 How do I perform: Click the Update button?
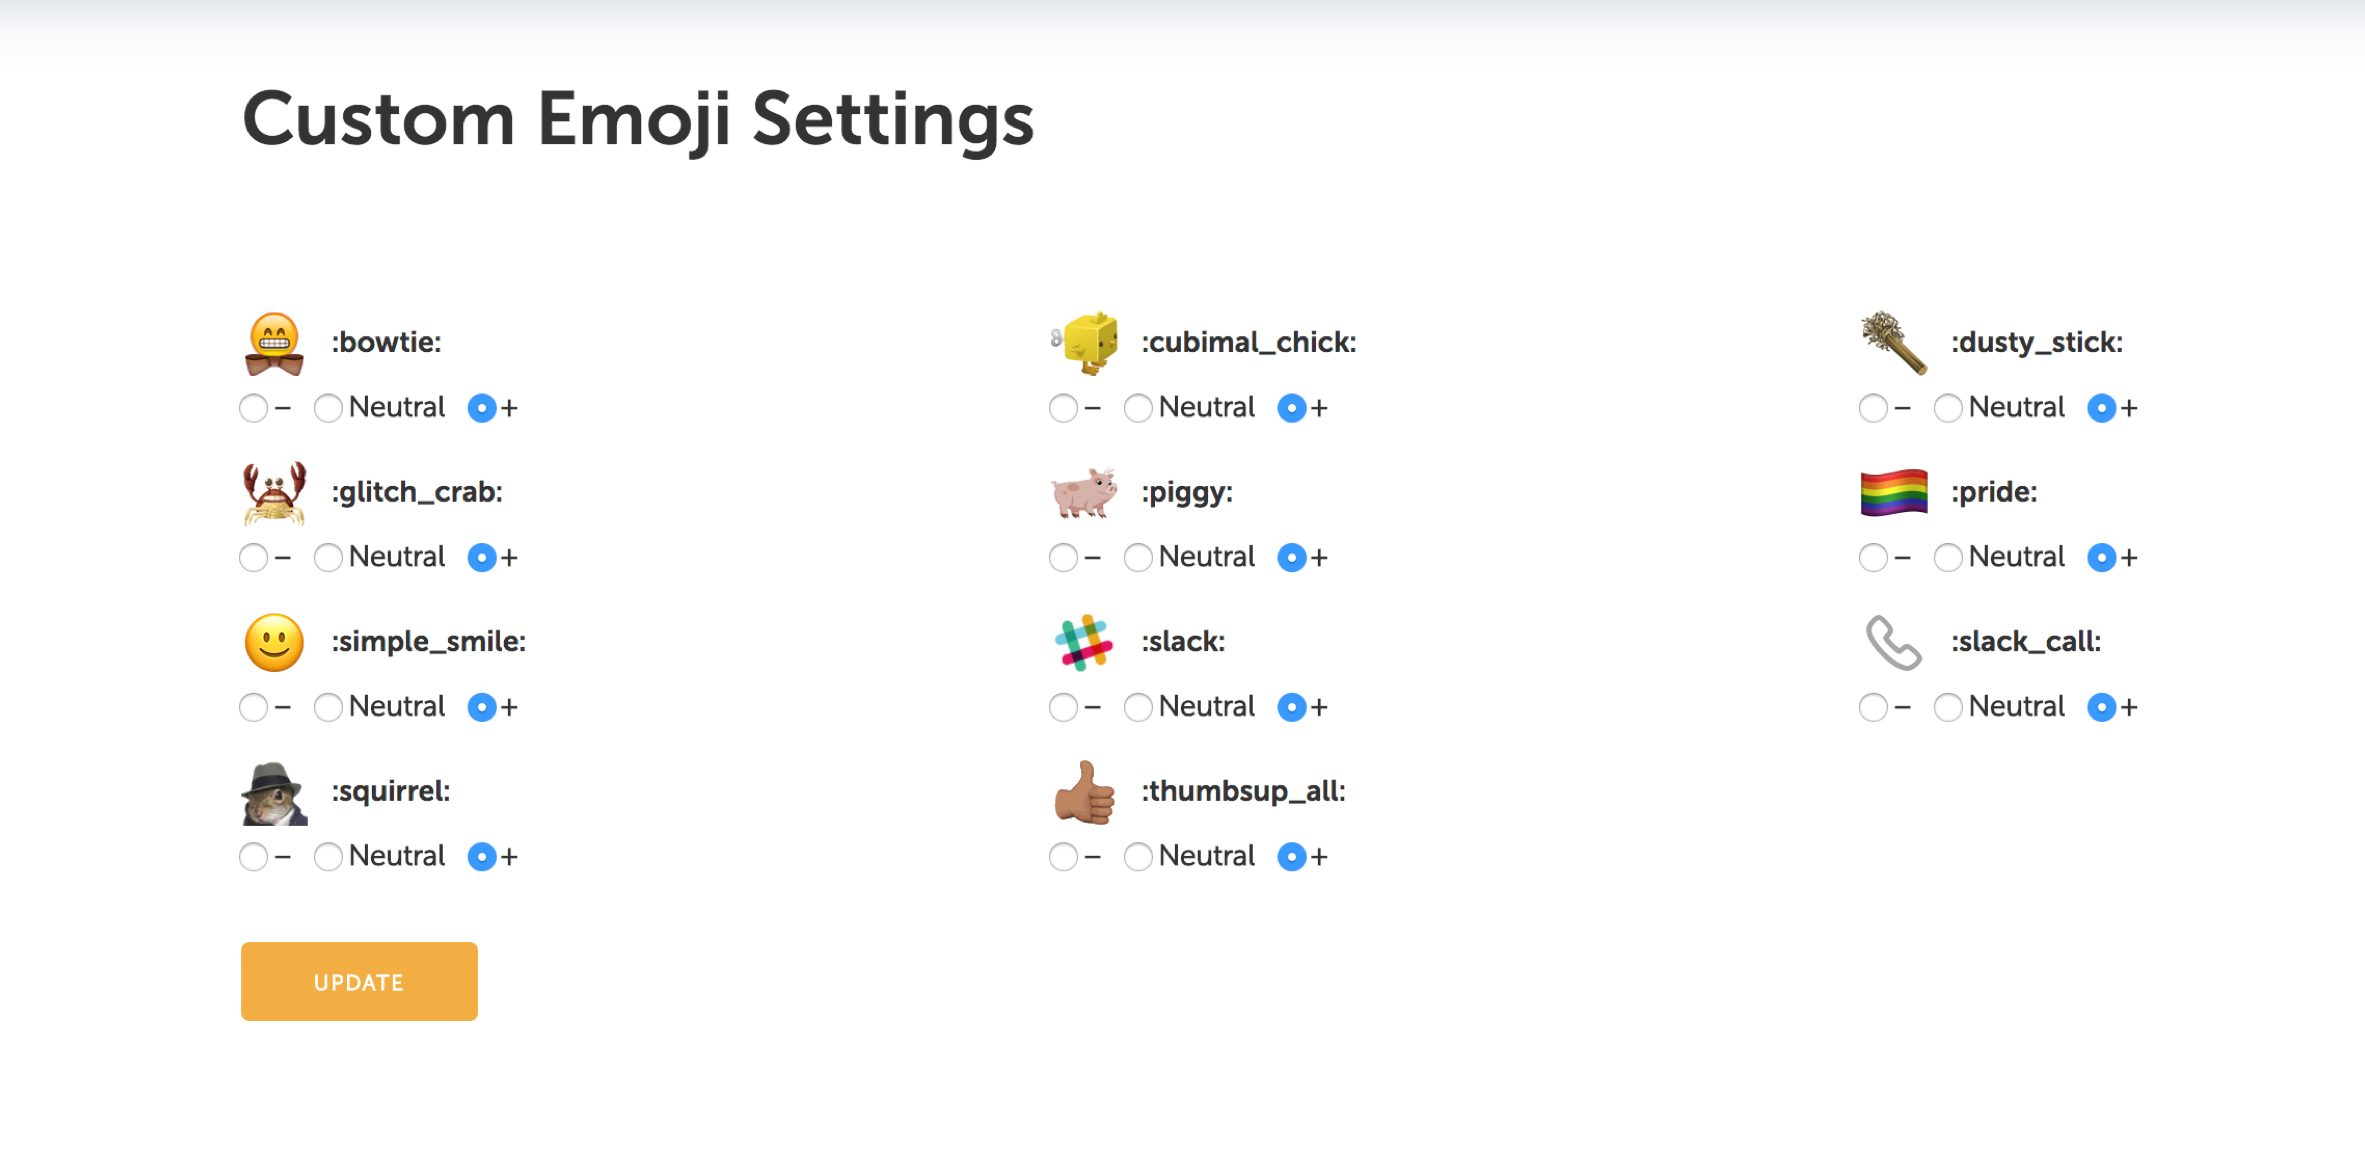(x=359, y=981)
